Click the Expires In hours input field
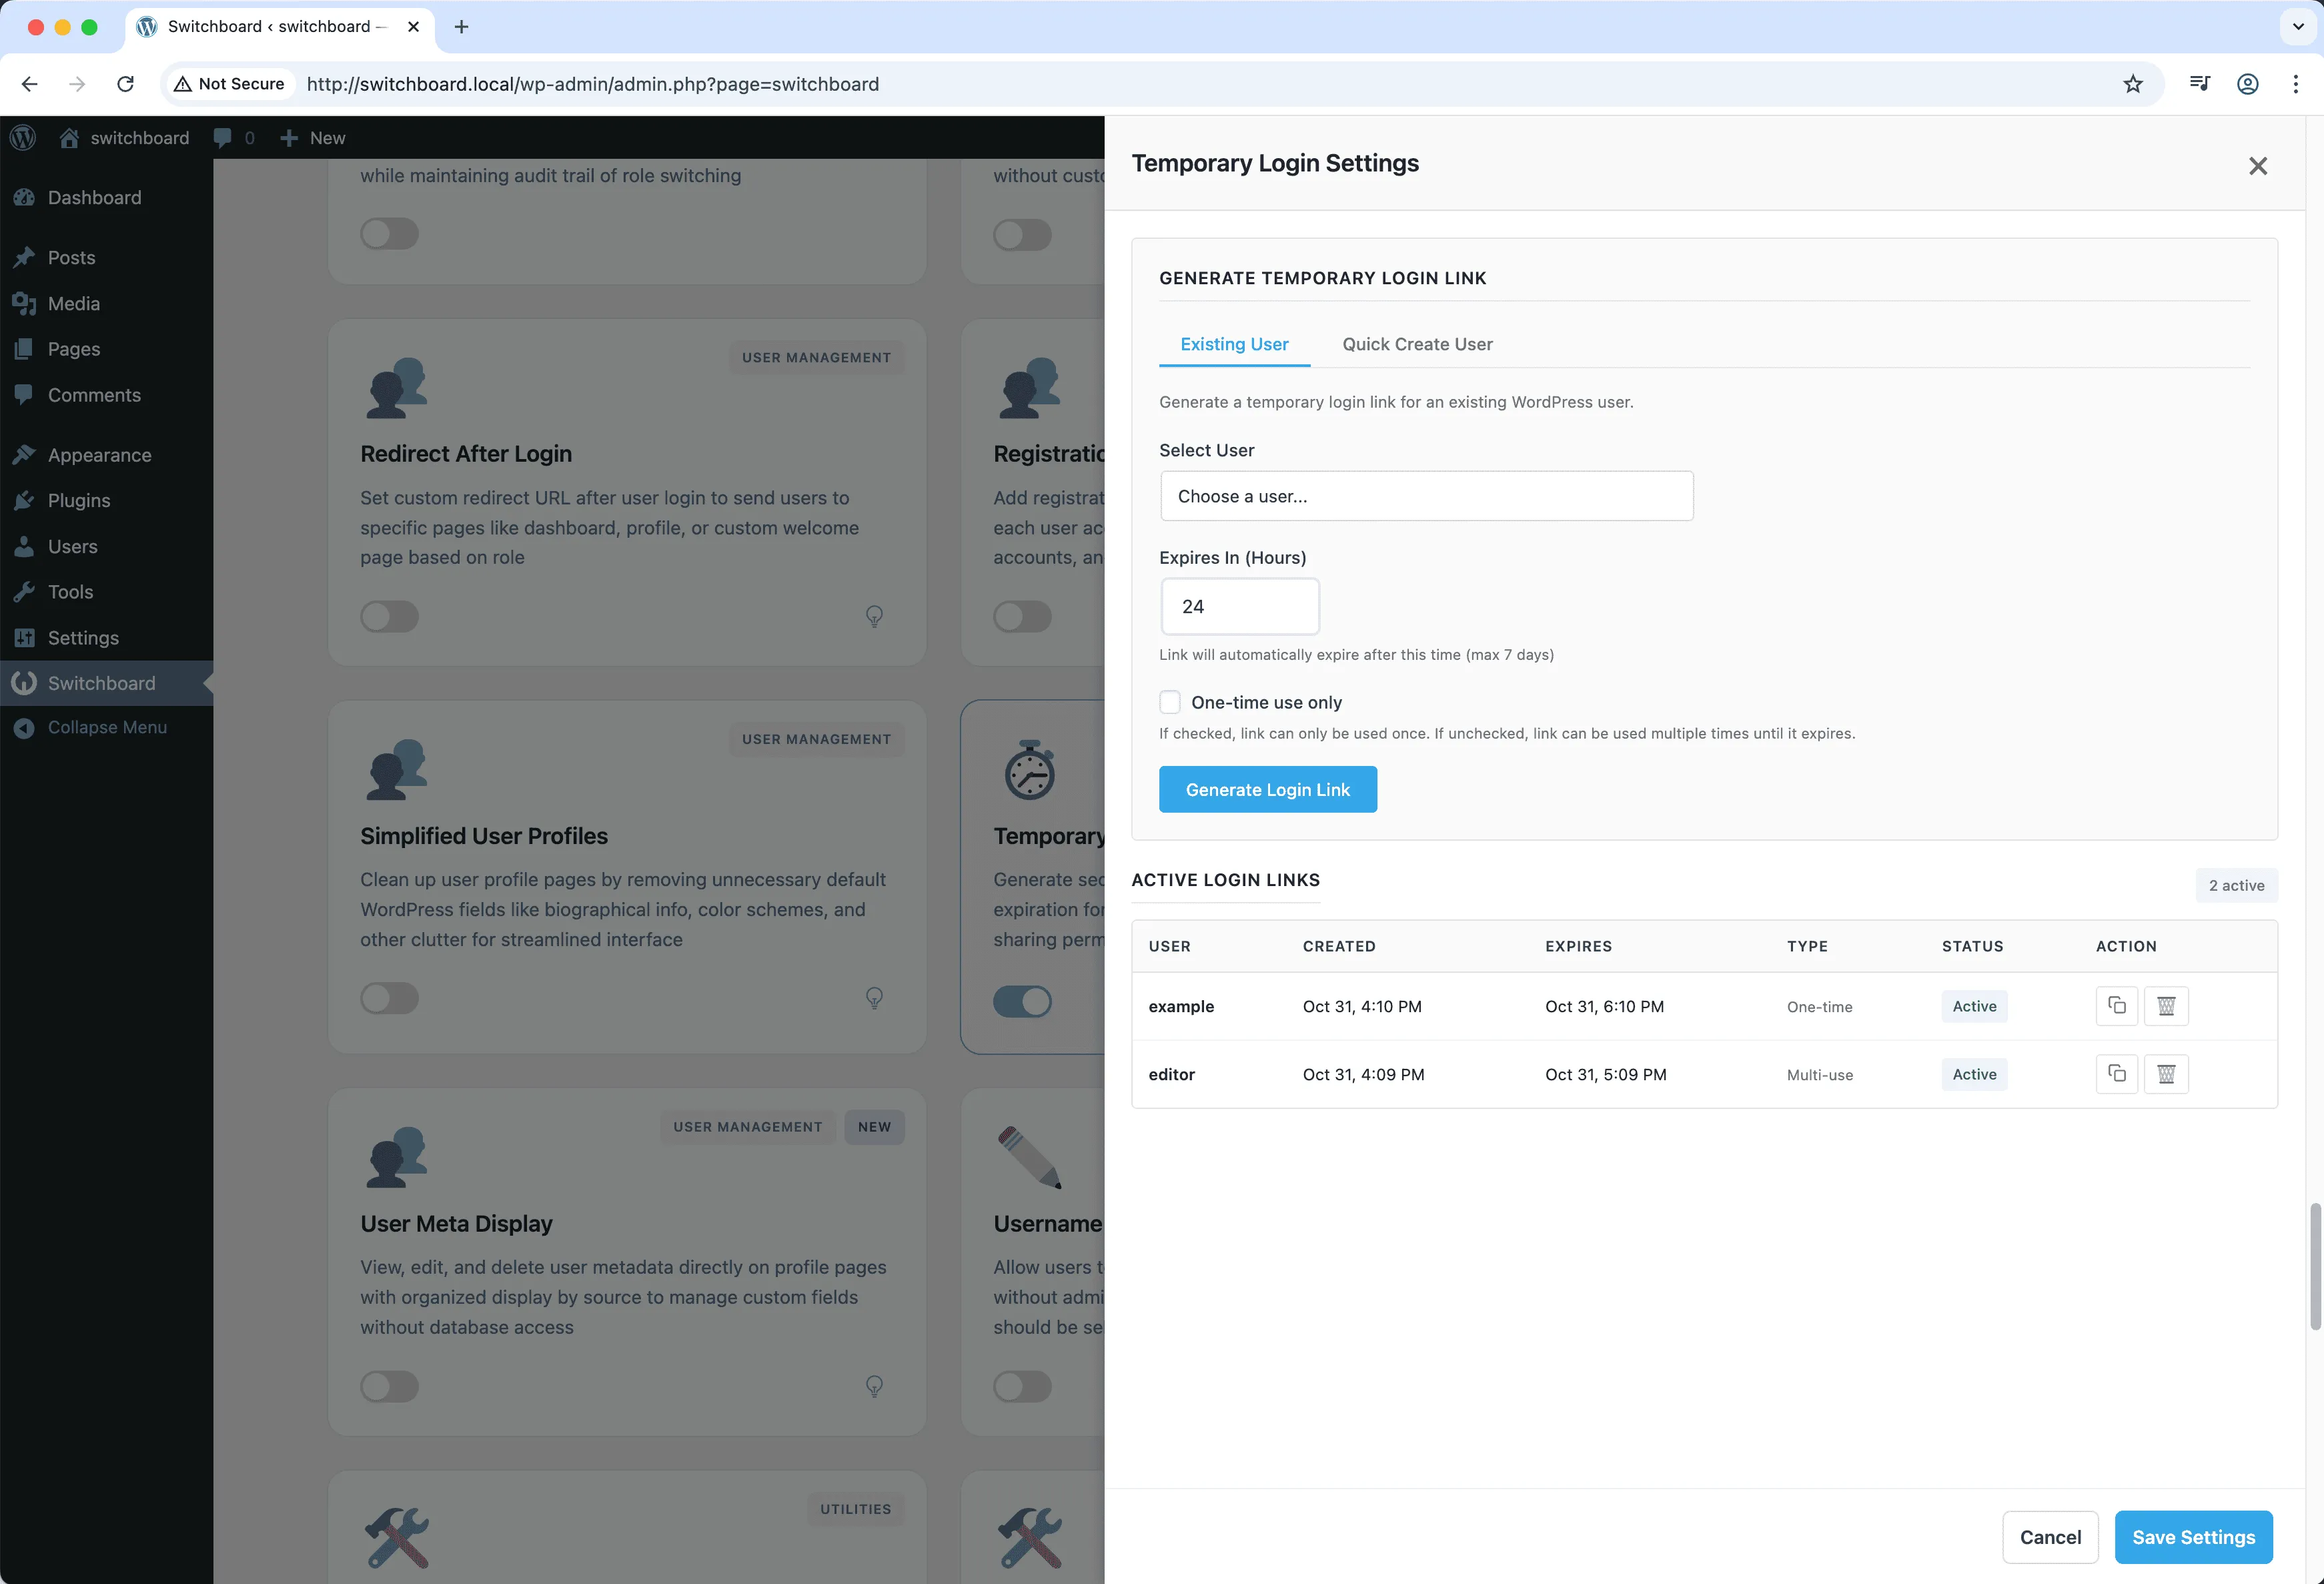2324x1584 pixels. (1239, 606)
